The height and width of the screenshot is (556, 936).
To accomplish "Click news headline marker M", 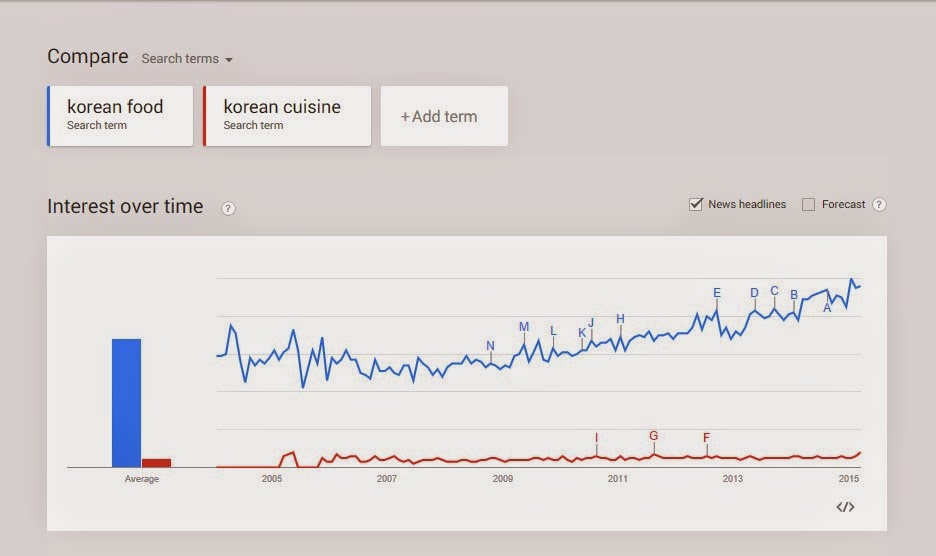I will click(x=524, y=327).
